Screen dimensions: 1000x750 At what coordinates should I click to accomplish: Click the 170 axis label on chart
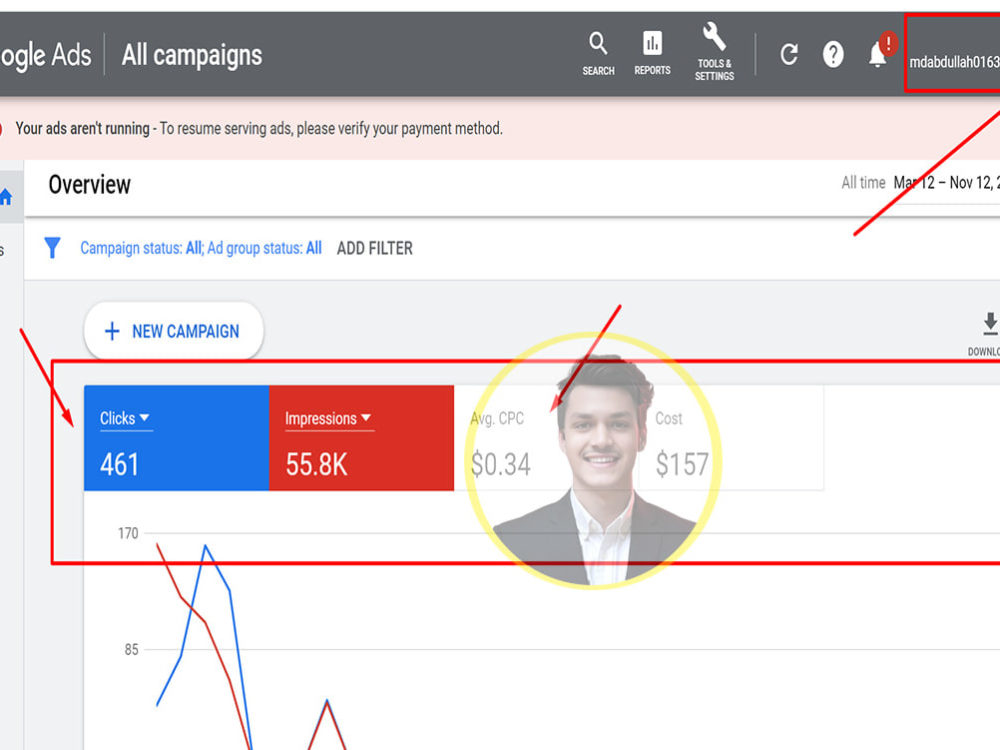(128, 533)
